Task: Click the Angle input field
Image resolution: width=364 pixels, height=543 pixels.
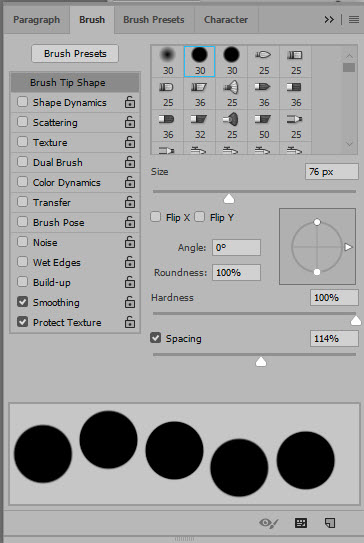Action: point(236,248)
